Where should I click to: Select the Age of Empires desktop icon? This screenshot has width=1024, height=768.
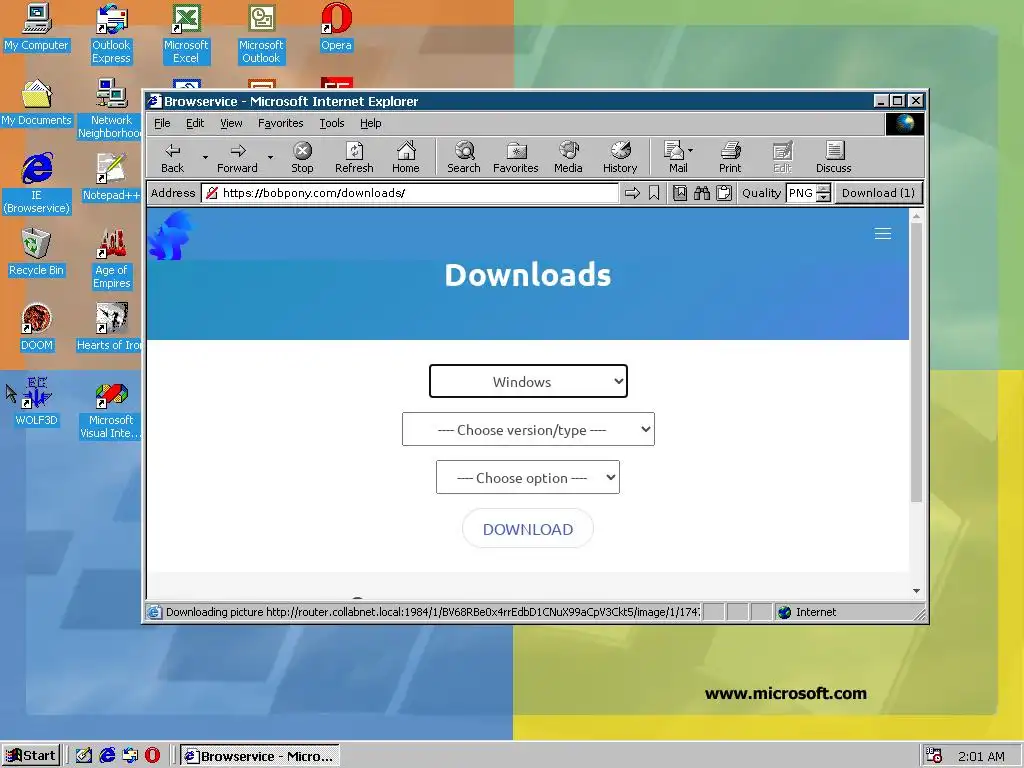tap(111, 259)
